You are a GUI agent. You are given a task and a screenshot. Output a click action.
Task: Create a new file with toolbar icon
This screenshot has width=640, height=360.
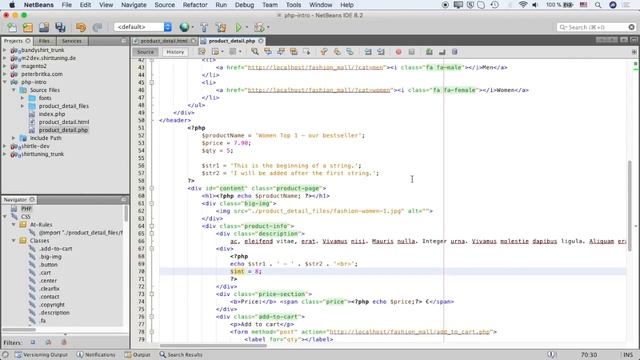12,27
